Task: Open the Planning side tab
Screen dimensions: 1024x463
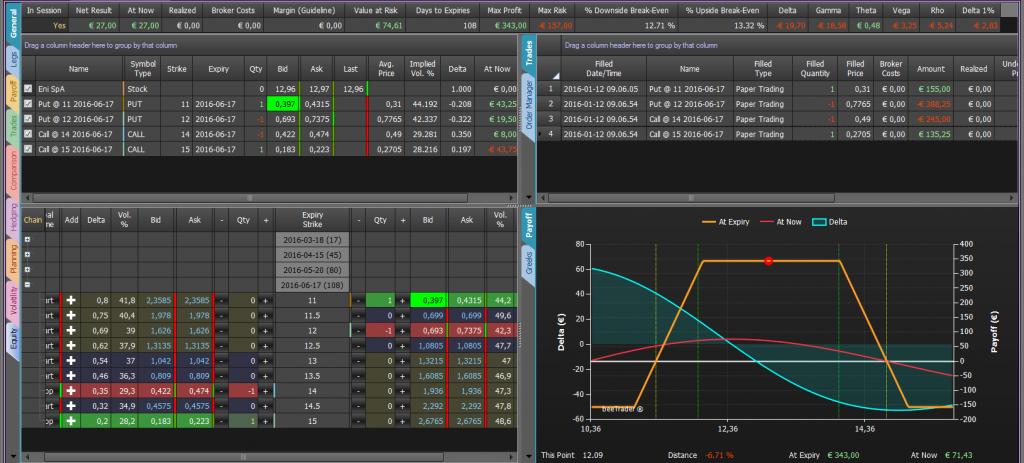Action: (x=13, y=259)
